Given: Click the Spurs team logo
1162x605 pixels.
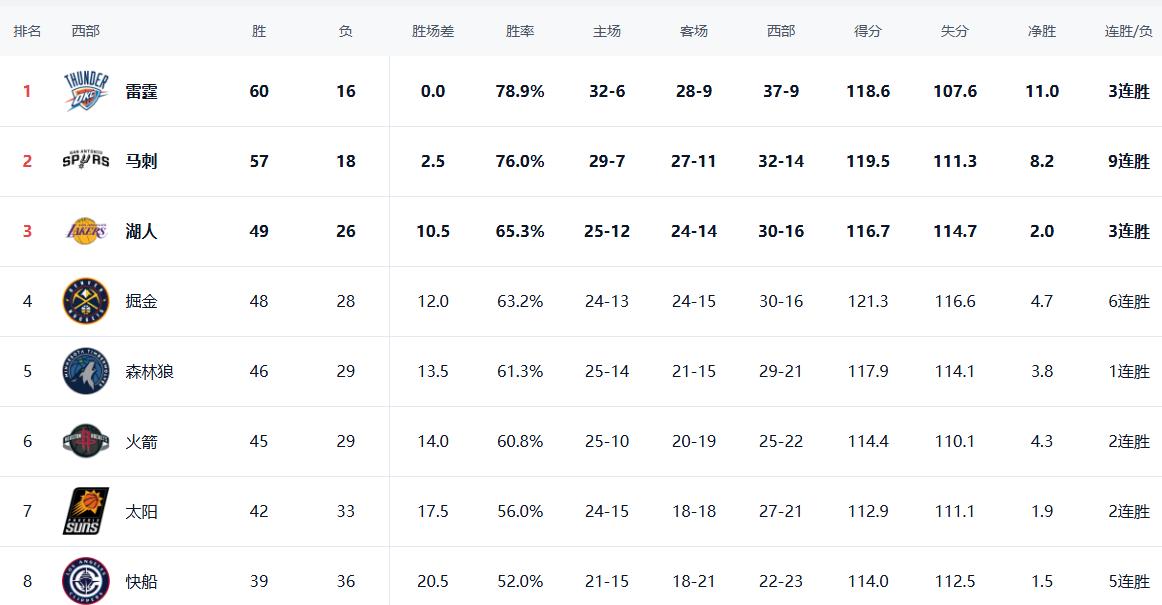Looking at the screenshot, I should pos(85,161).
